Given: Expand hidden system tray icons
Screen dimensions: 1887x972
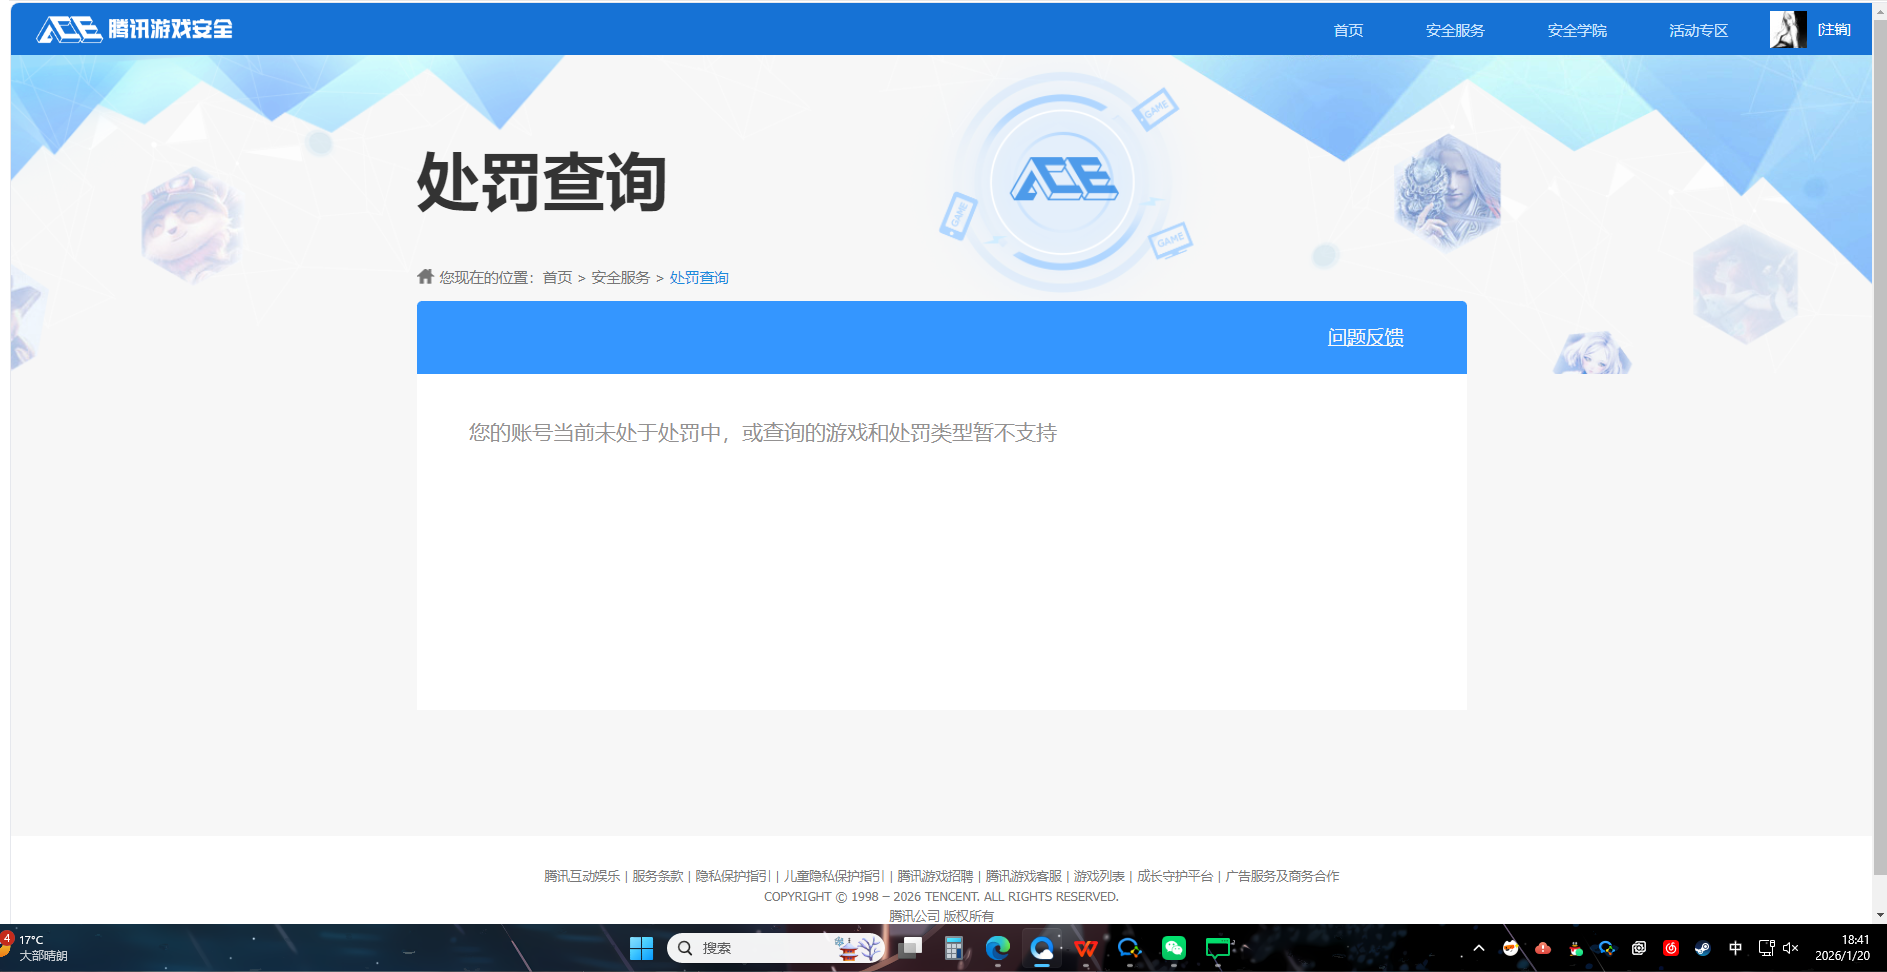Looking at the screenshot, I should tap(1479, 948).
